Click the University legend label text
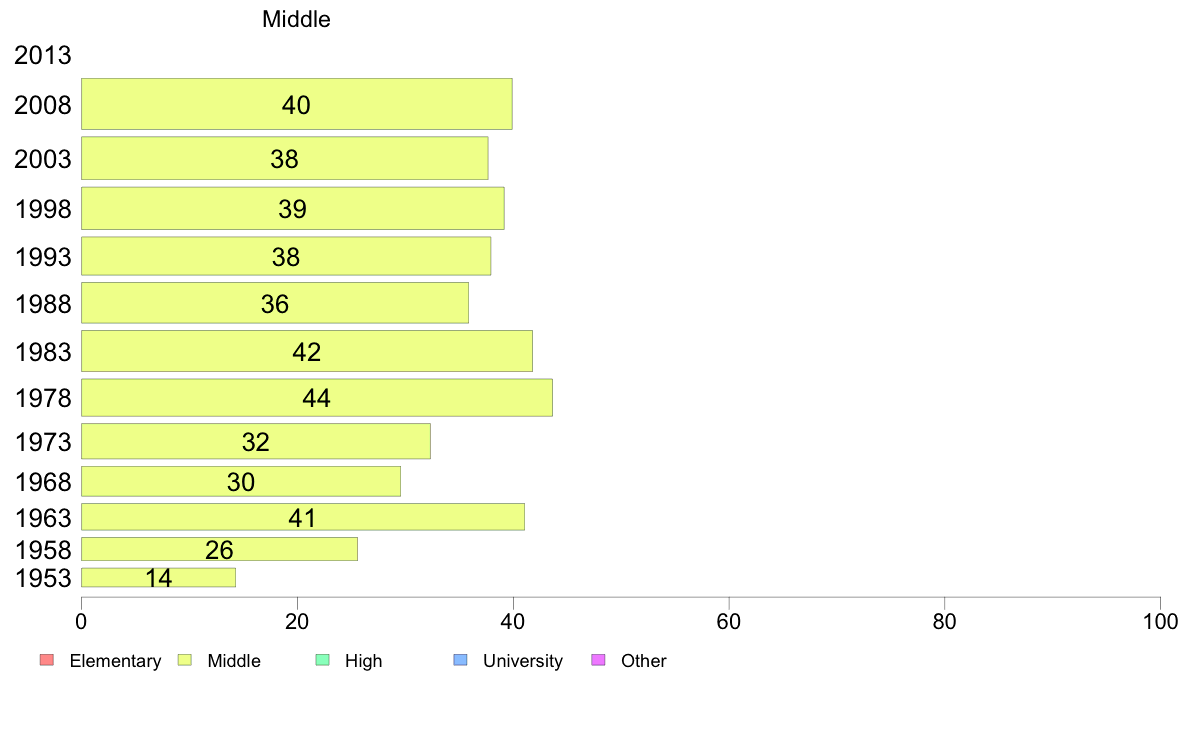This screenshot has height=736, width=1188. tap(523, 661)
